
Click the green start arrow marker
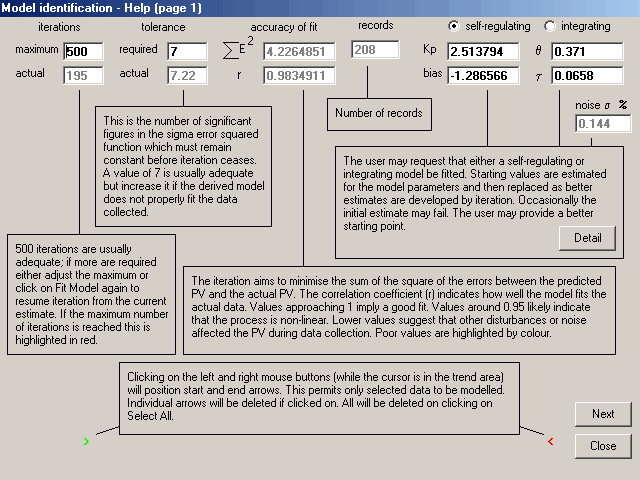86,440
